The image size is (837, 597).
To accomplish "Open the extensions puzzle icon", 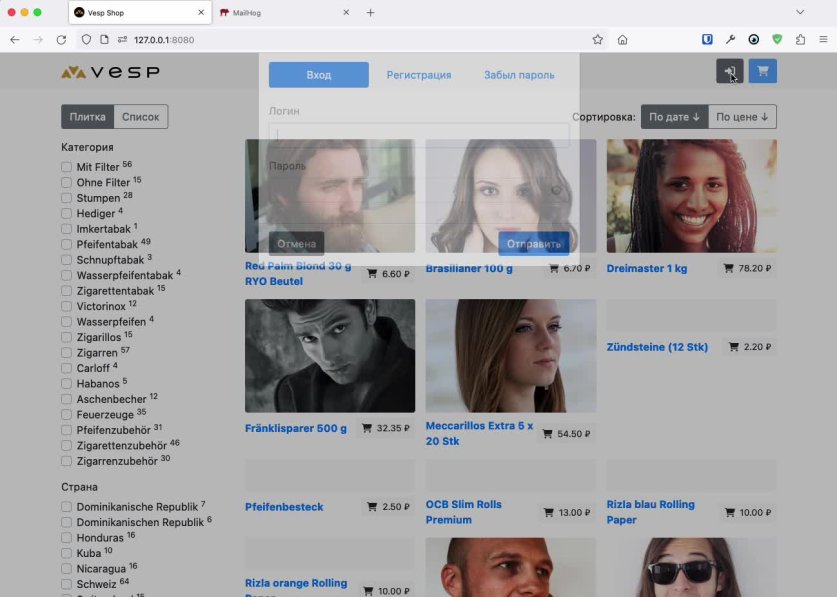I will [x=800, y=40].
